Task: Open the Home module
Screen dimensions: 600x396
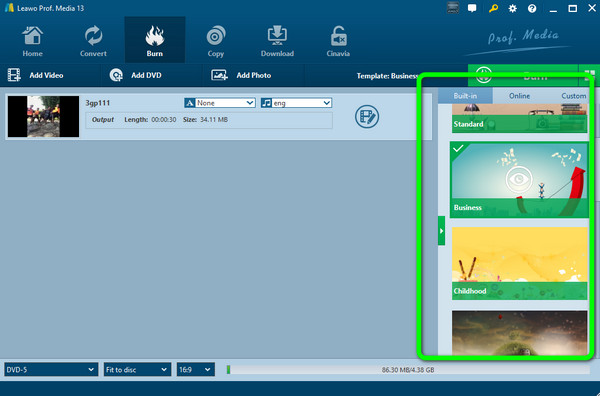Action: tap(33, 41)
